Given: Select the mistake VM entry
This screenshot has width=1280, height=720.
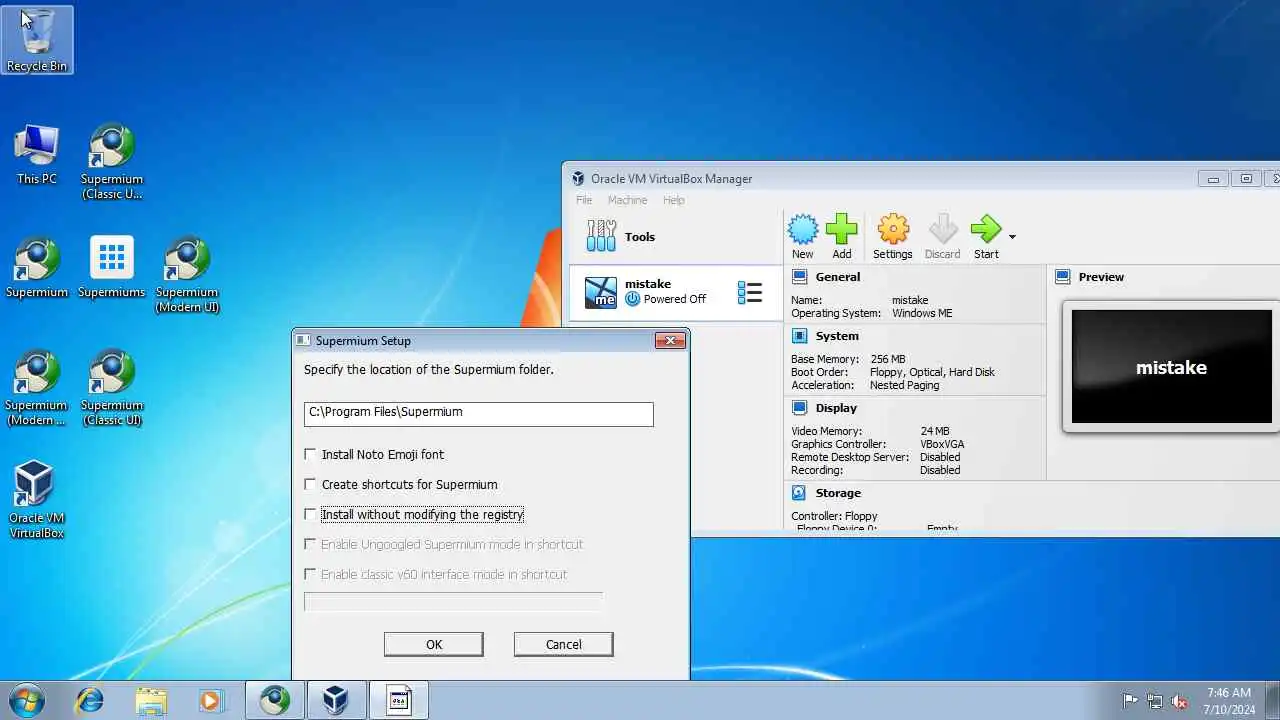Looking at the screenshot, I should (676, 292).
